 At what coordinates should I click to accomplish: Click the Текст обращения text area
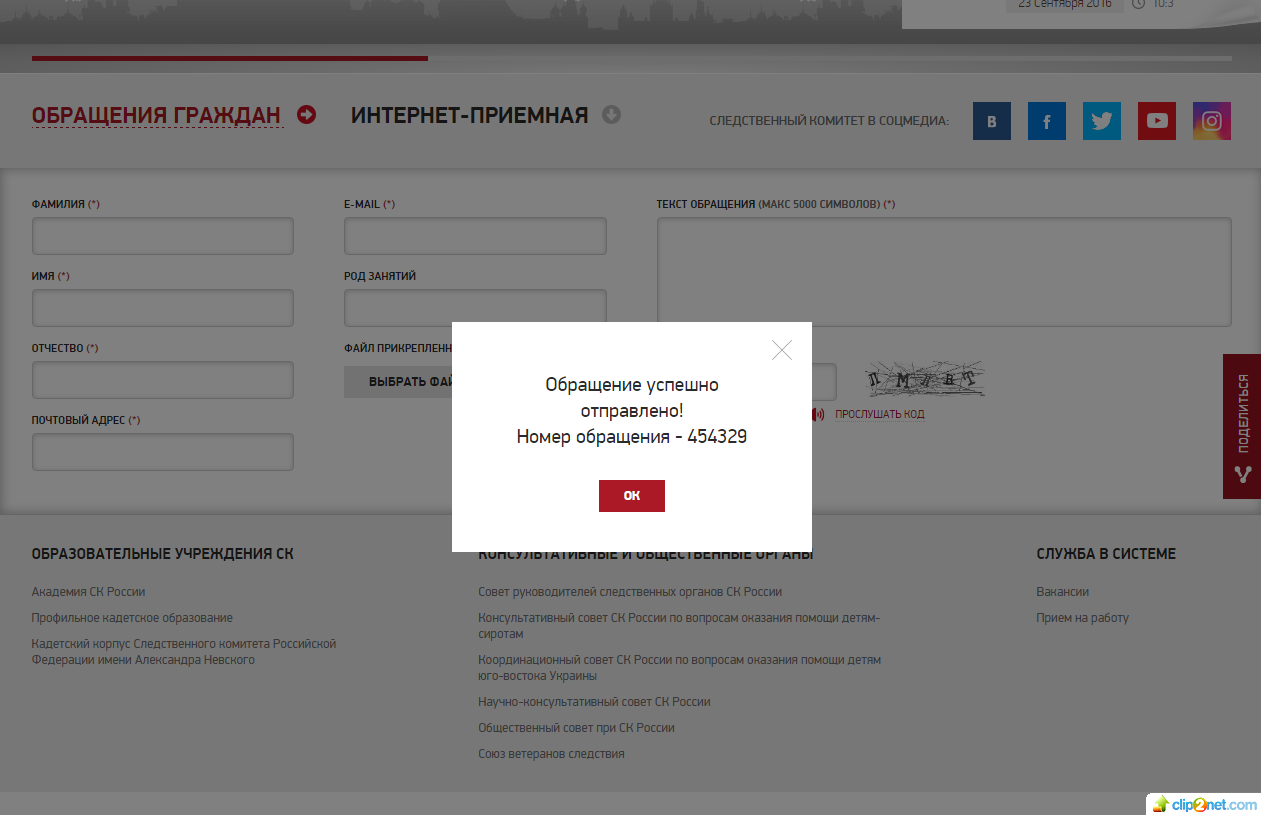[x=943, y=272]
